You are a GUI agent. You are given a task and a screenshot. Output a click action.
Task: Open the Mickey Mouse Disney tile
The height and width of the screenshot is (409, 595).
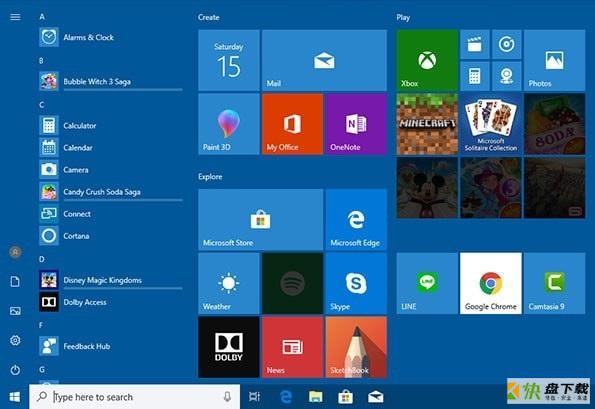tap(427, 188)
